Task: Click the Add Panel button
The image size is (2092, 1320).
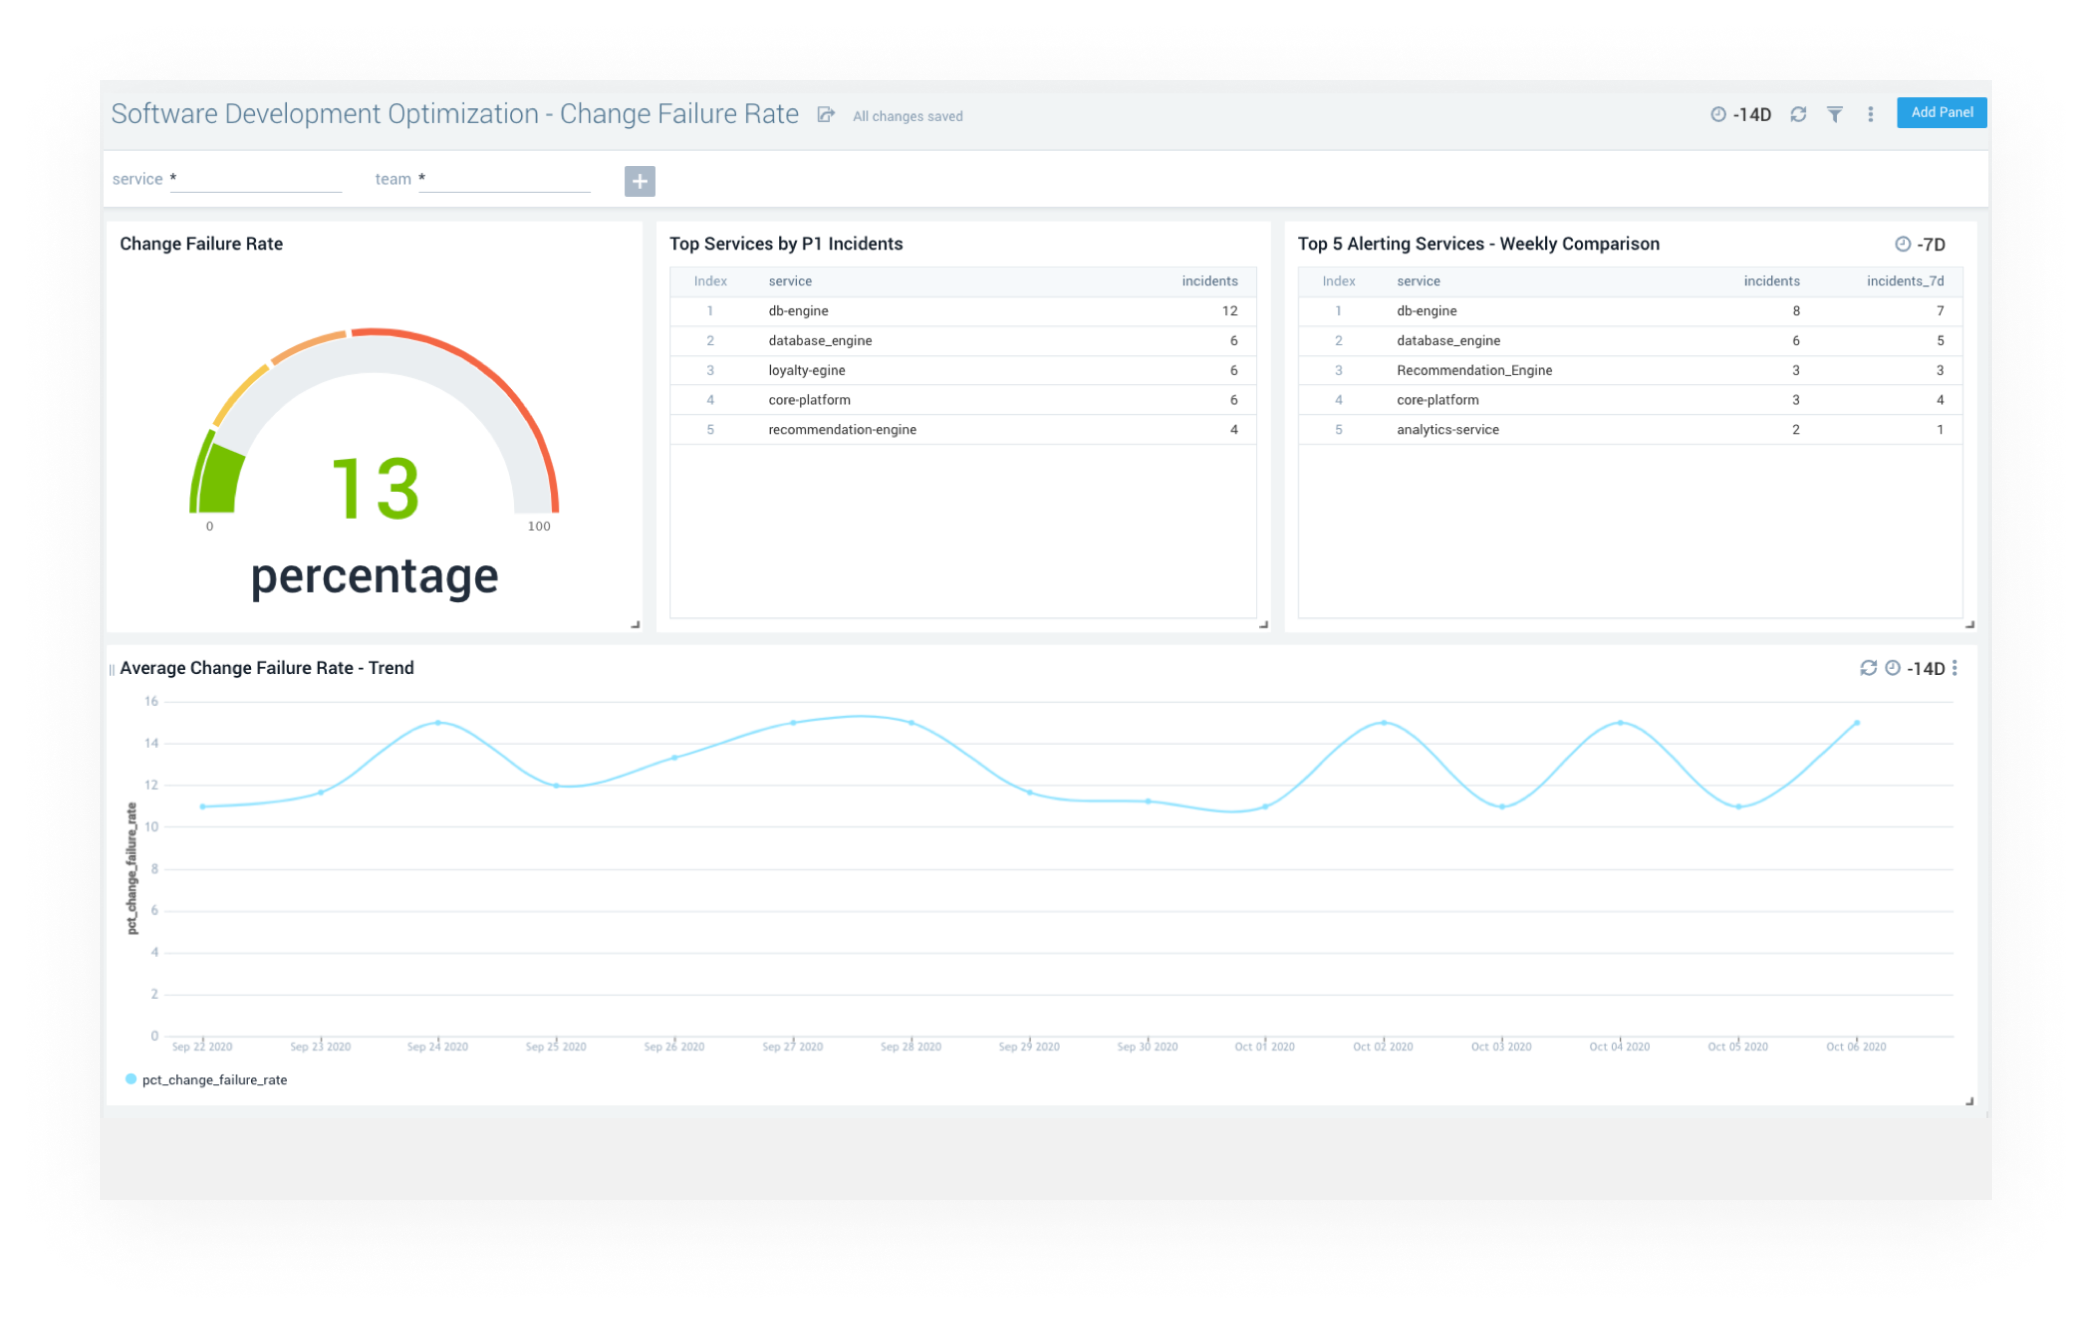Action: coord(1941,113)
